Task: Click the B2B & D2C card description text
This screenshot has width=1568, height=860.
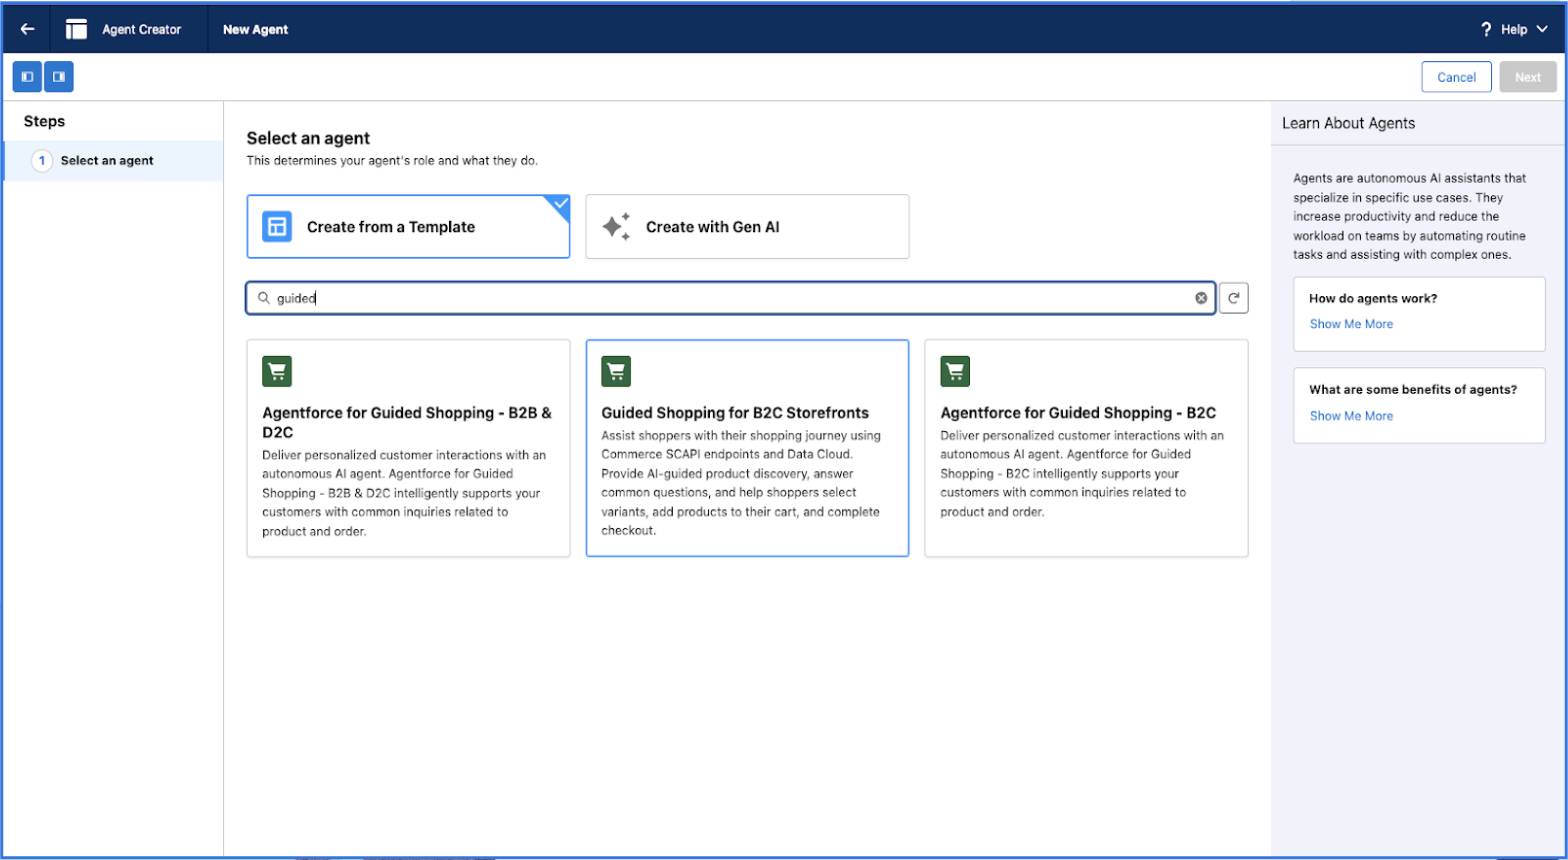Action: [404, 493]
